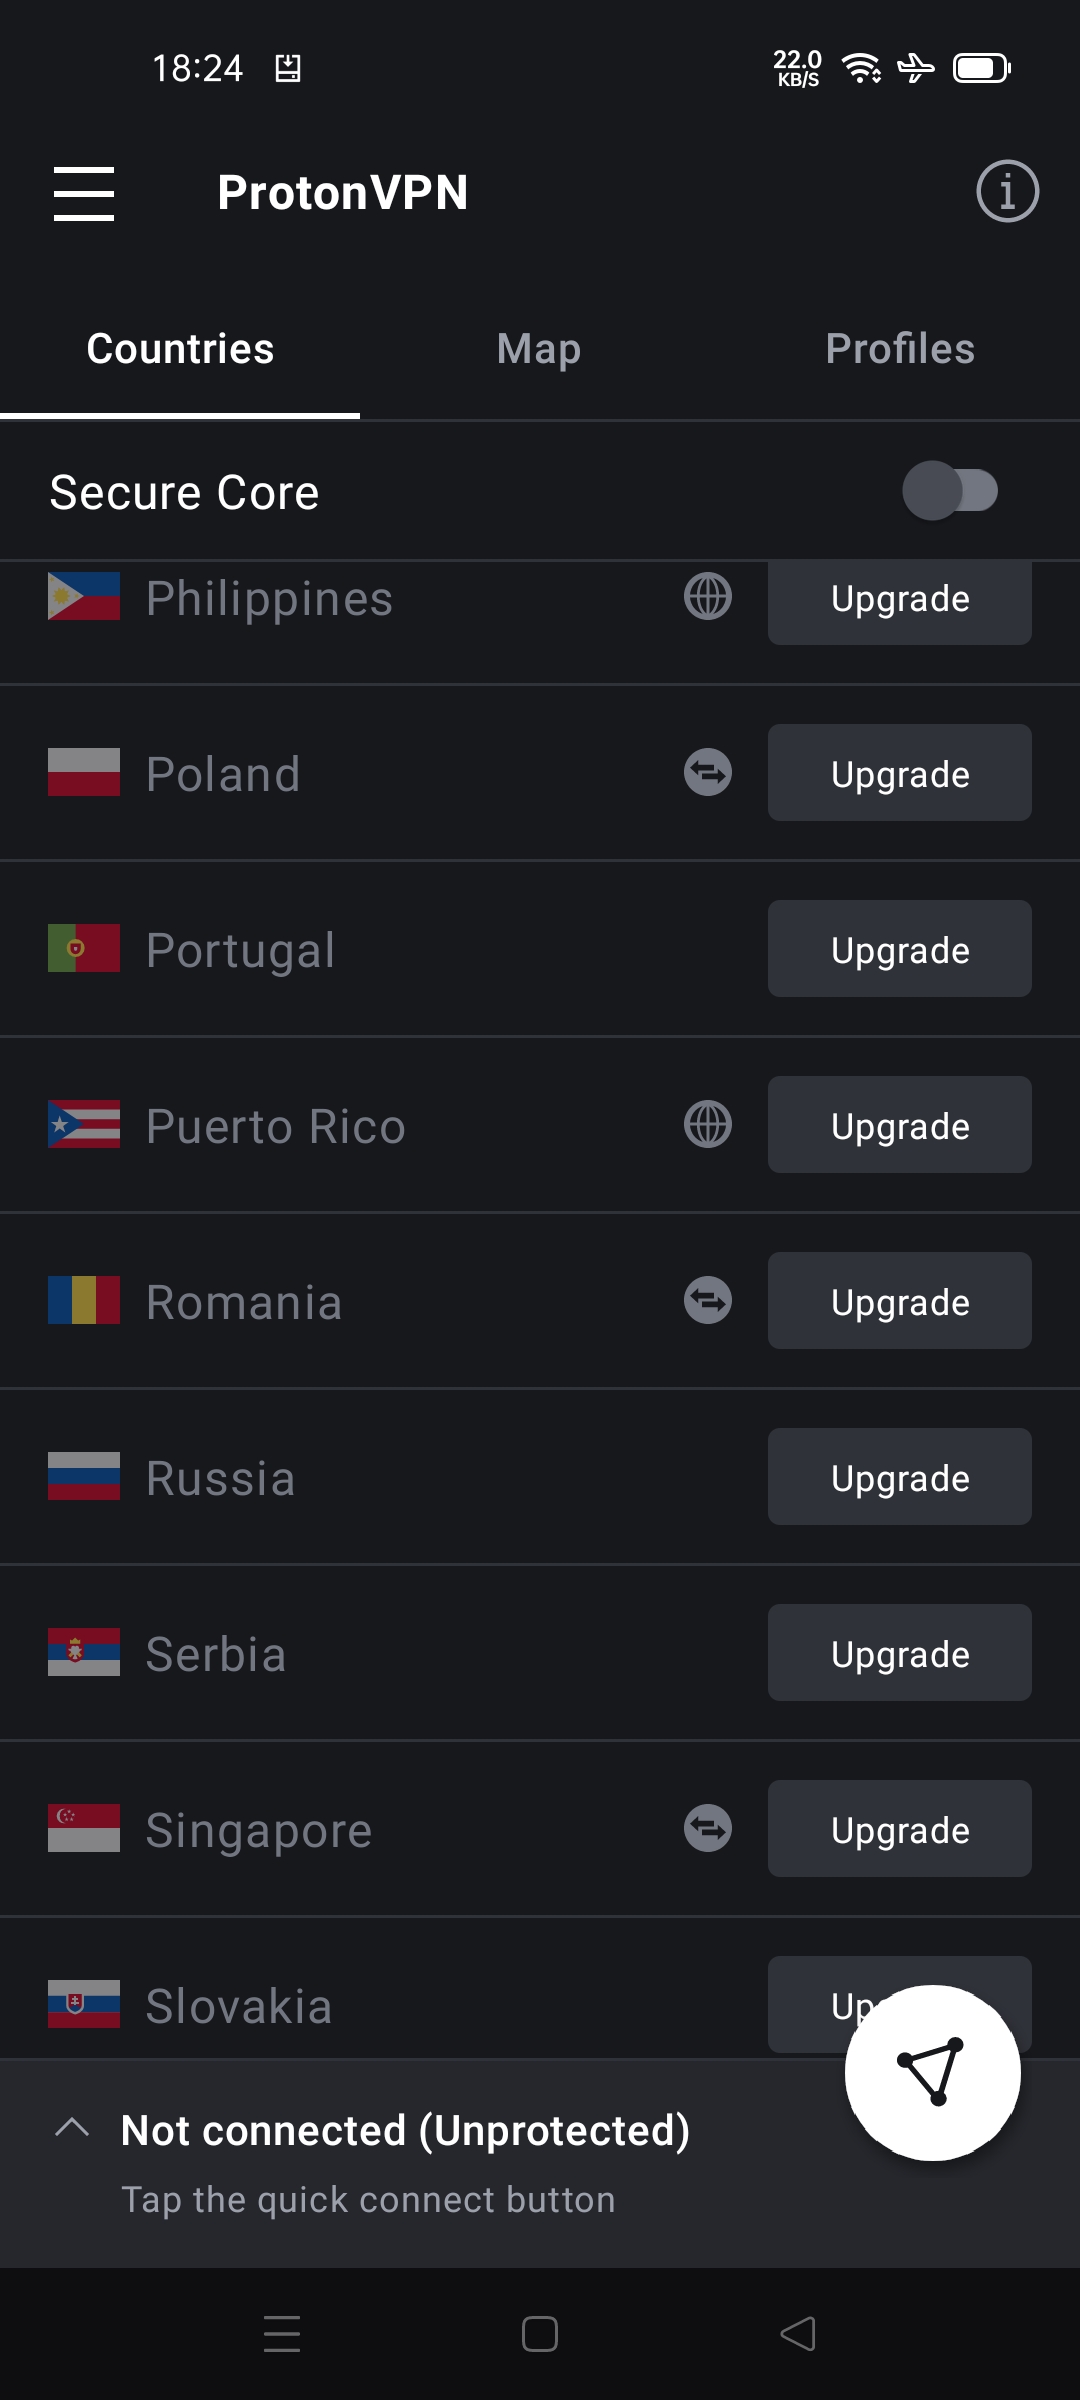Tap the information icon in header
Viewport: 1080px width, 2400px height.
[x=1007, y=191]
